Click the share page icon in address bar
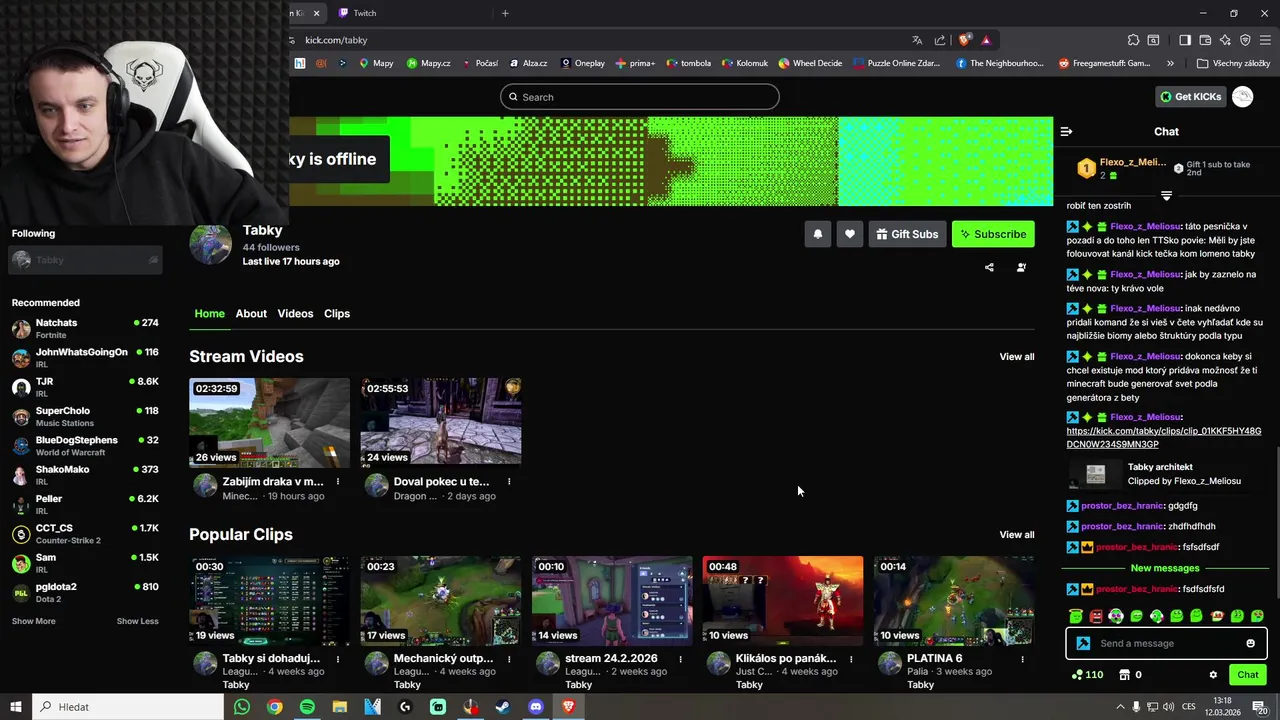Image resolution: width=1280 pixels, height=720 pixels. pos(940,40)
